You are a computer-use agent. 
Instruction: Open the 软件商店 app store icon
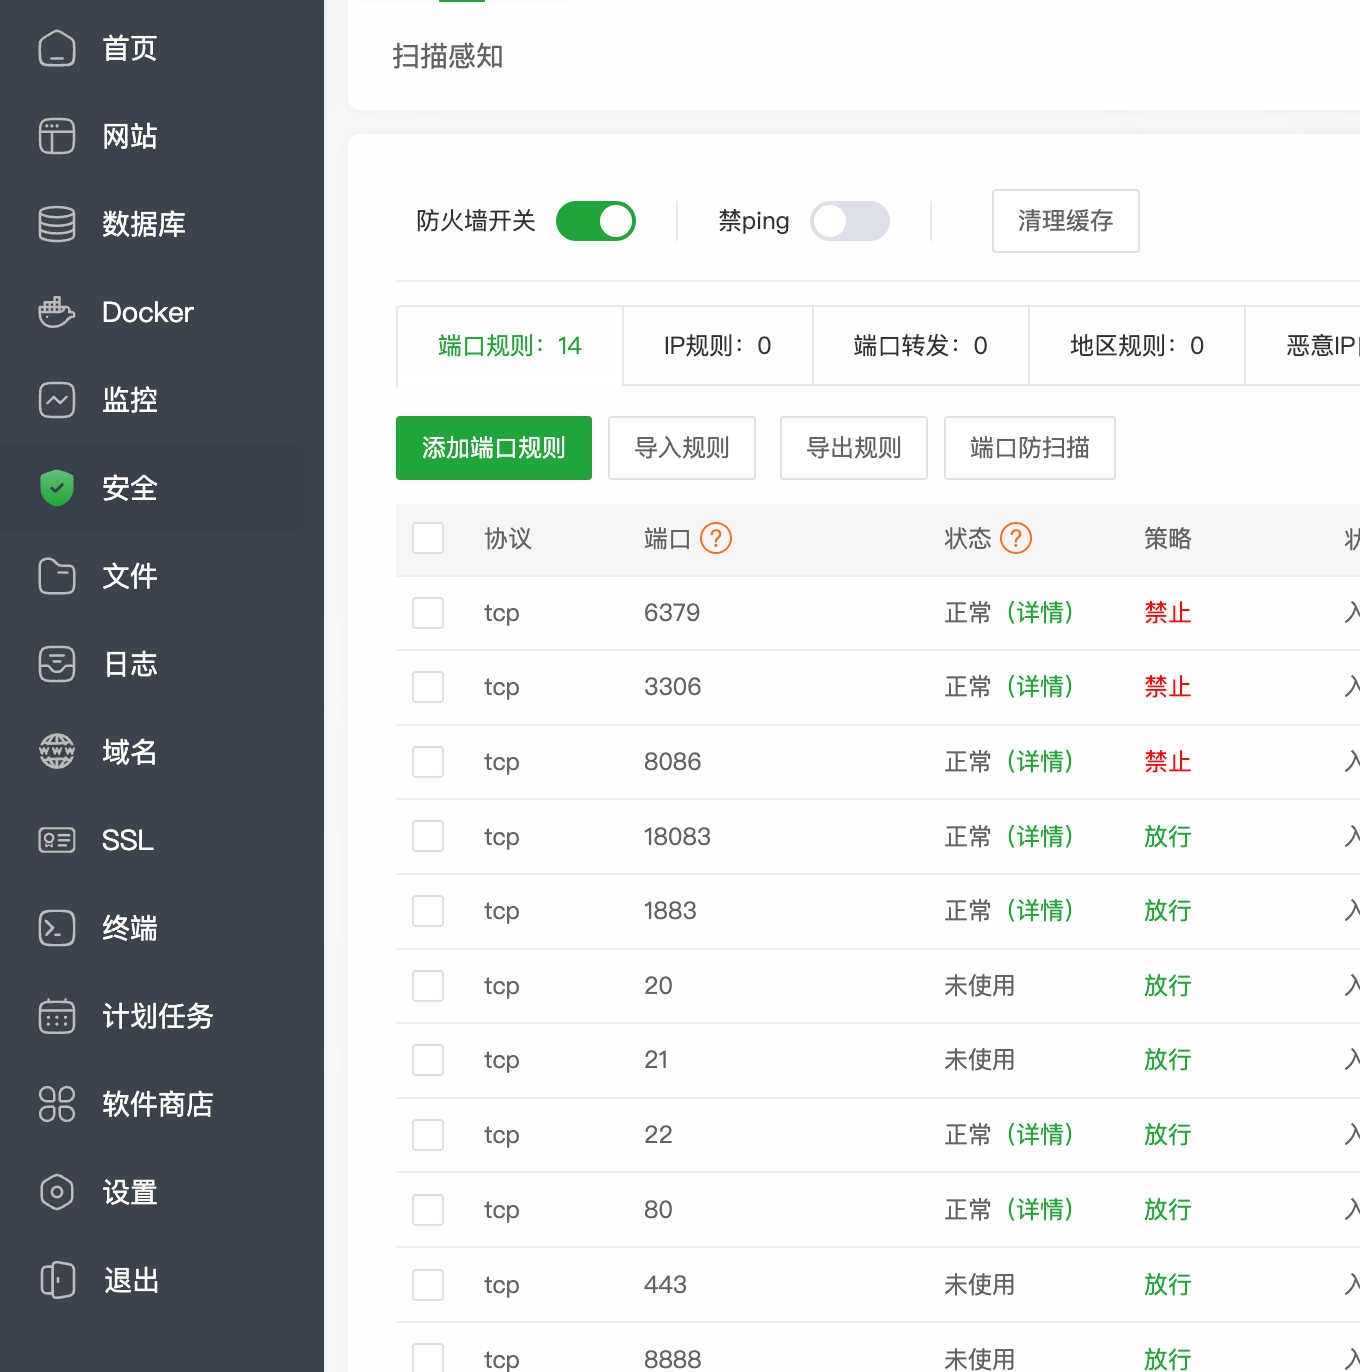[57, 1104]
